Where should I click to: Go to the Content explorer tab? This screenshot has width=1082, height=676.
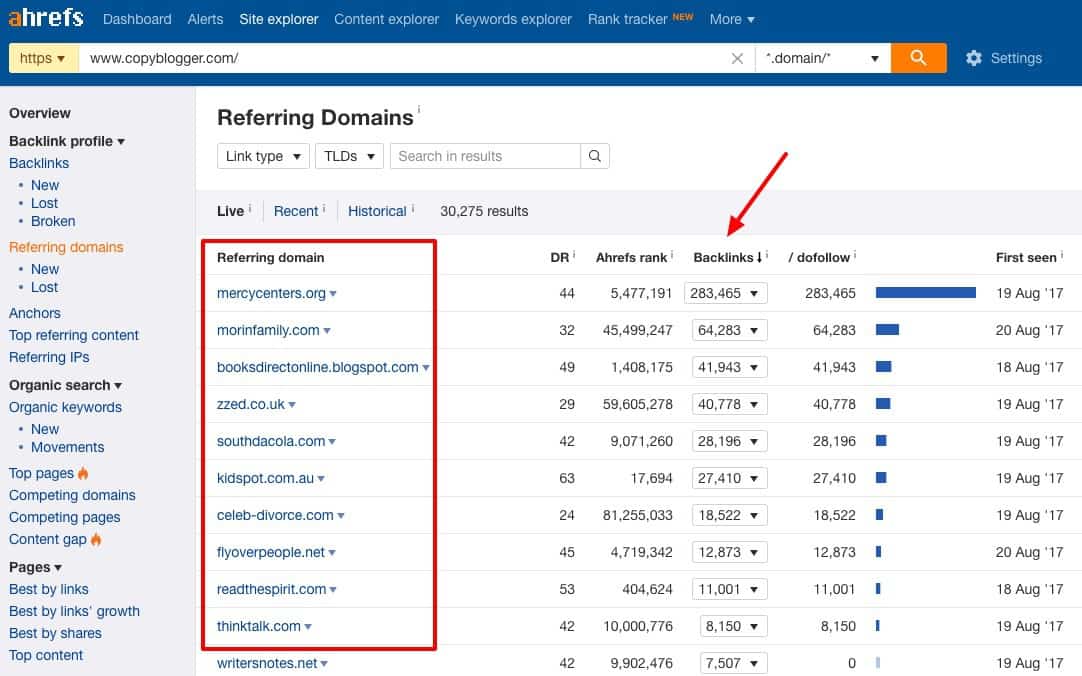pos(386,19)
